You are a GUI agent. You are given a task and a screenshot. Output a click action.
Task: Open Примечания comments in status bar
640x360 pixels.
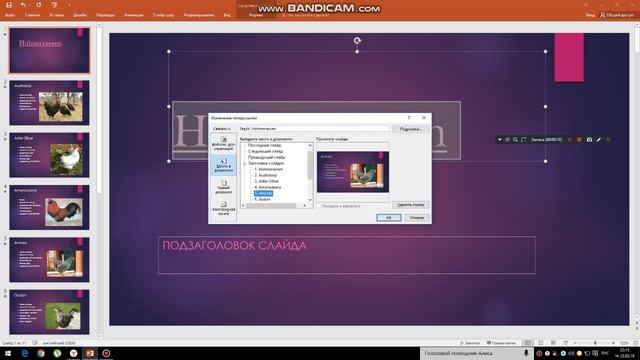[501, 343]
